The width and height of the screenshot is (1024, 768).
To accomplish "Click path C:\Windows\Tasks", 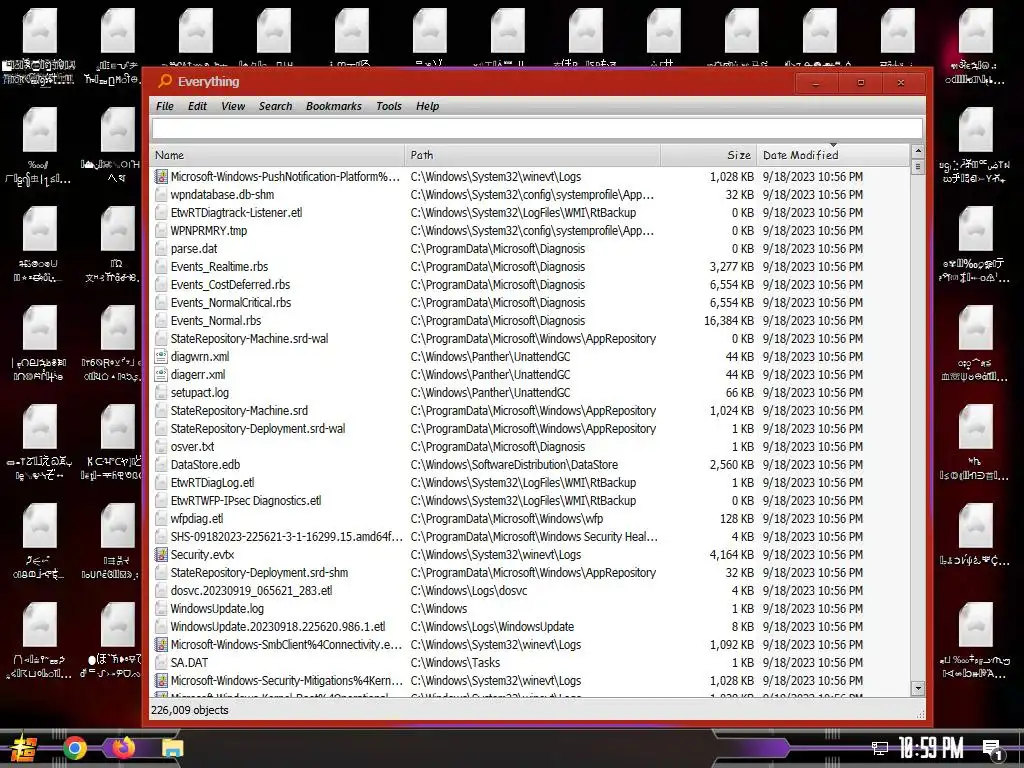I will click(456, 662).
